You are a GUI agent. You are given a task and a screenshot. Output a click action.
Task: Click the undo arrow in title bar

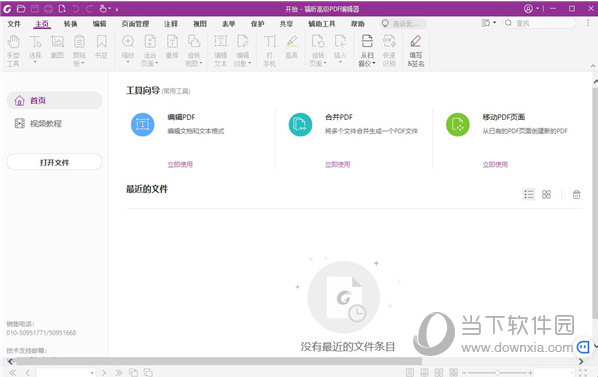click(76, 8)
